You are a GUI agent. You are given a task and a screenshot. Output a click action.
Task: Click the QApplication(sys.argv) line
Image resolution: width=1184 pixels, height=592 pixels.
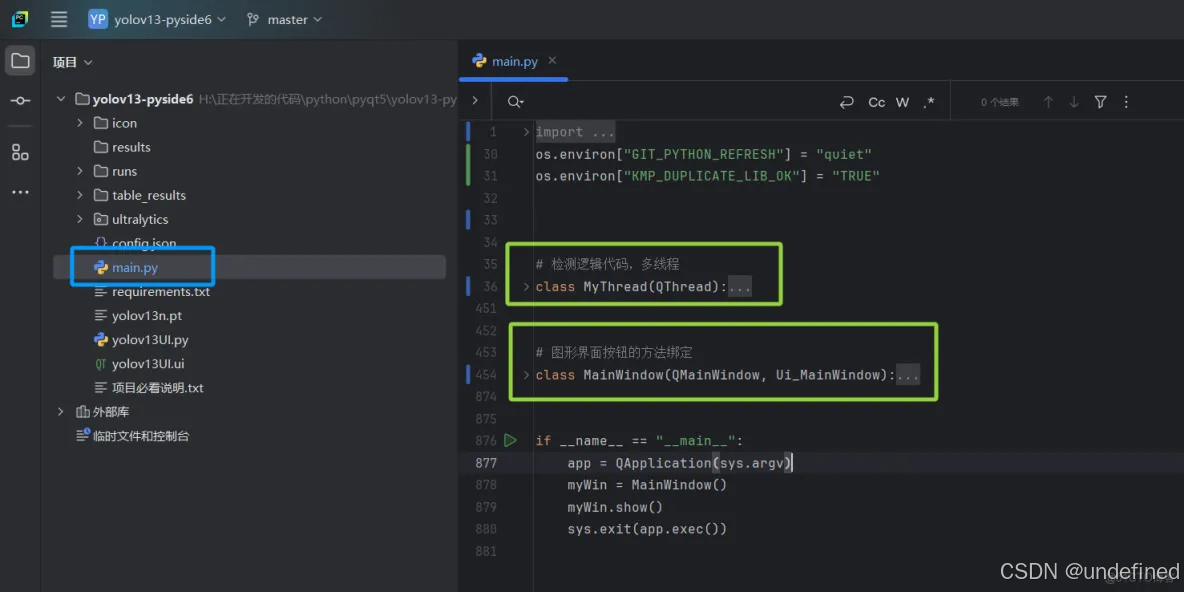[x=680, y=463]
